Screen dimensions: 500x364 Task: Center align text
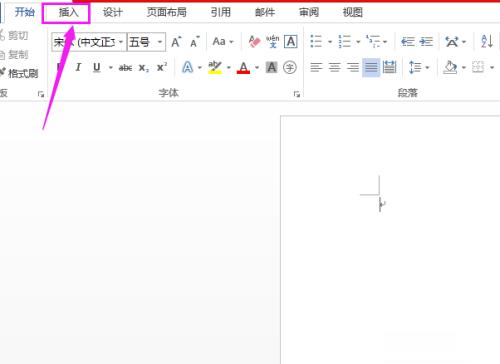334,68
